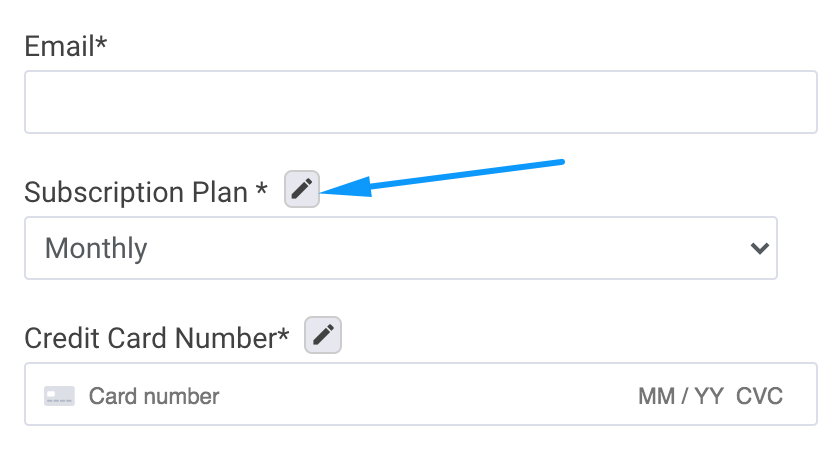Click the asterisk after Subscription Plan
The height and width of the screenshot is (450, 840).
[x=261, y=188]
